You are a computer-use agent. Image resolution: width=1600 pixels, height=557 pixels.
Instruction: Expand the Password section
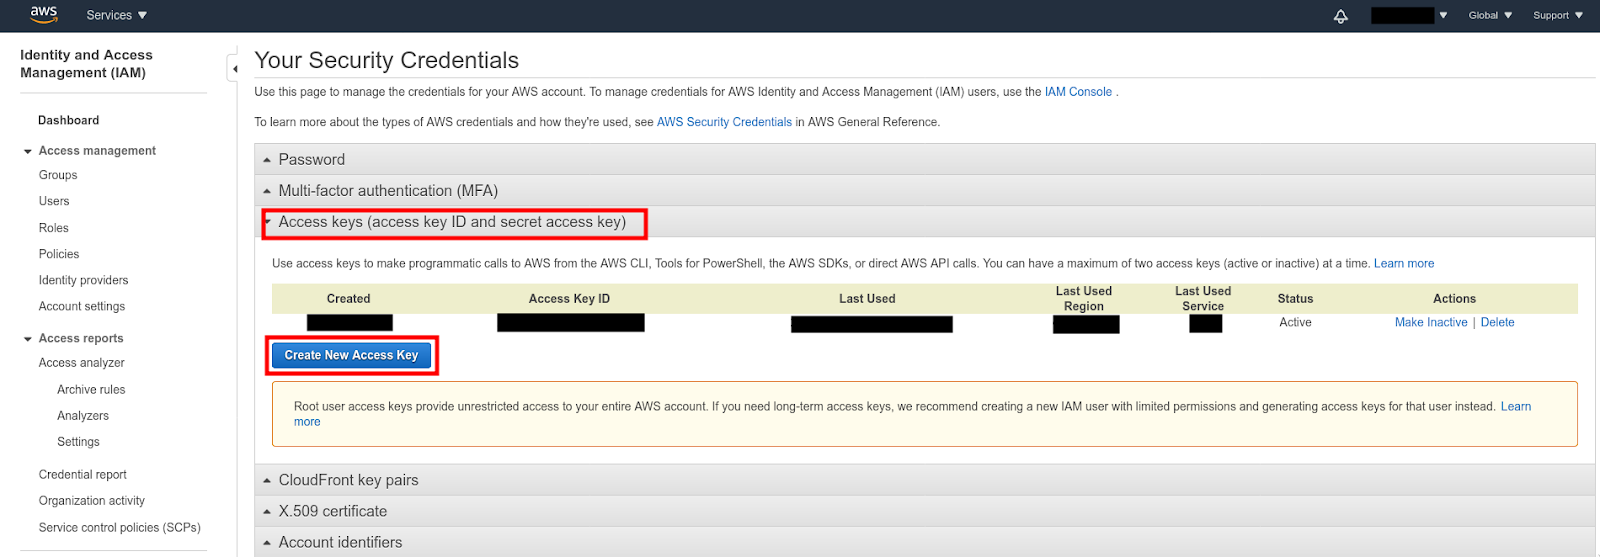pyautogui.click(x=924, y=159)
